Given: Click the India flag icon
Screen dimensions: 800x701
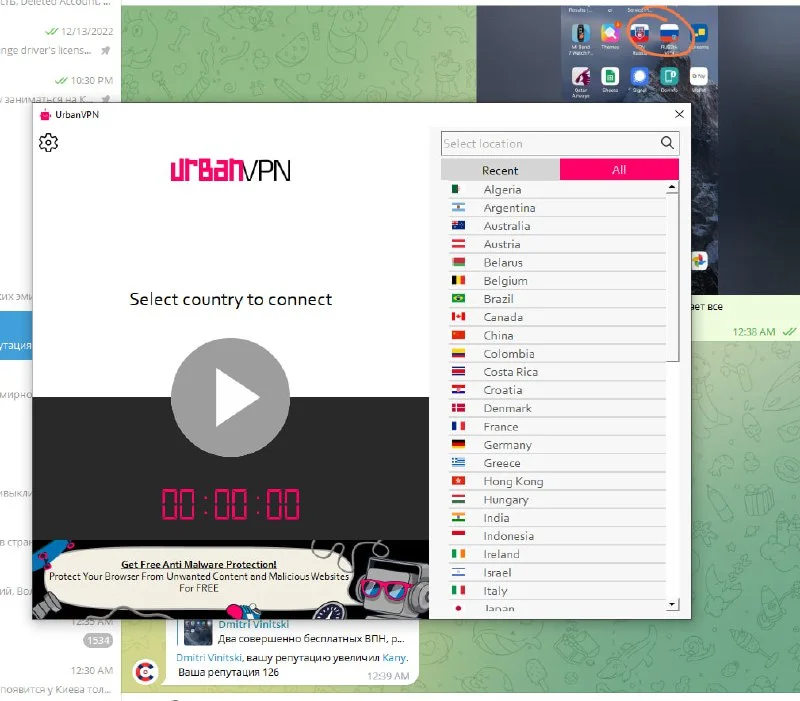Looking at the screenshot, I should (459, 518).
